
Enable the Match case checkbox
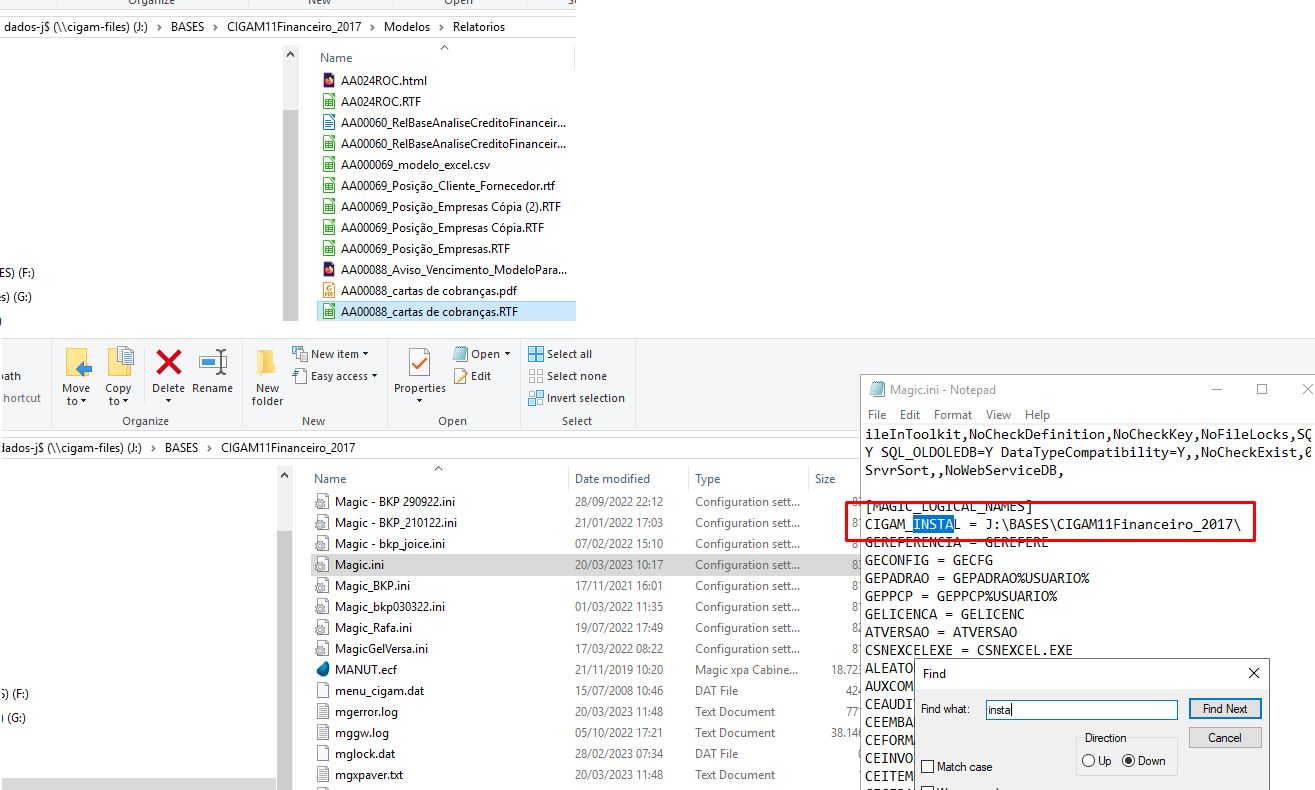pyautogui.click(x=927, y=767)
